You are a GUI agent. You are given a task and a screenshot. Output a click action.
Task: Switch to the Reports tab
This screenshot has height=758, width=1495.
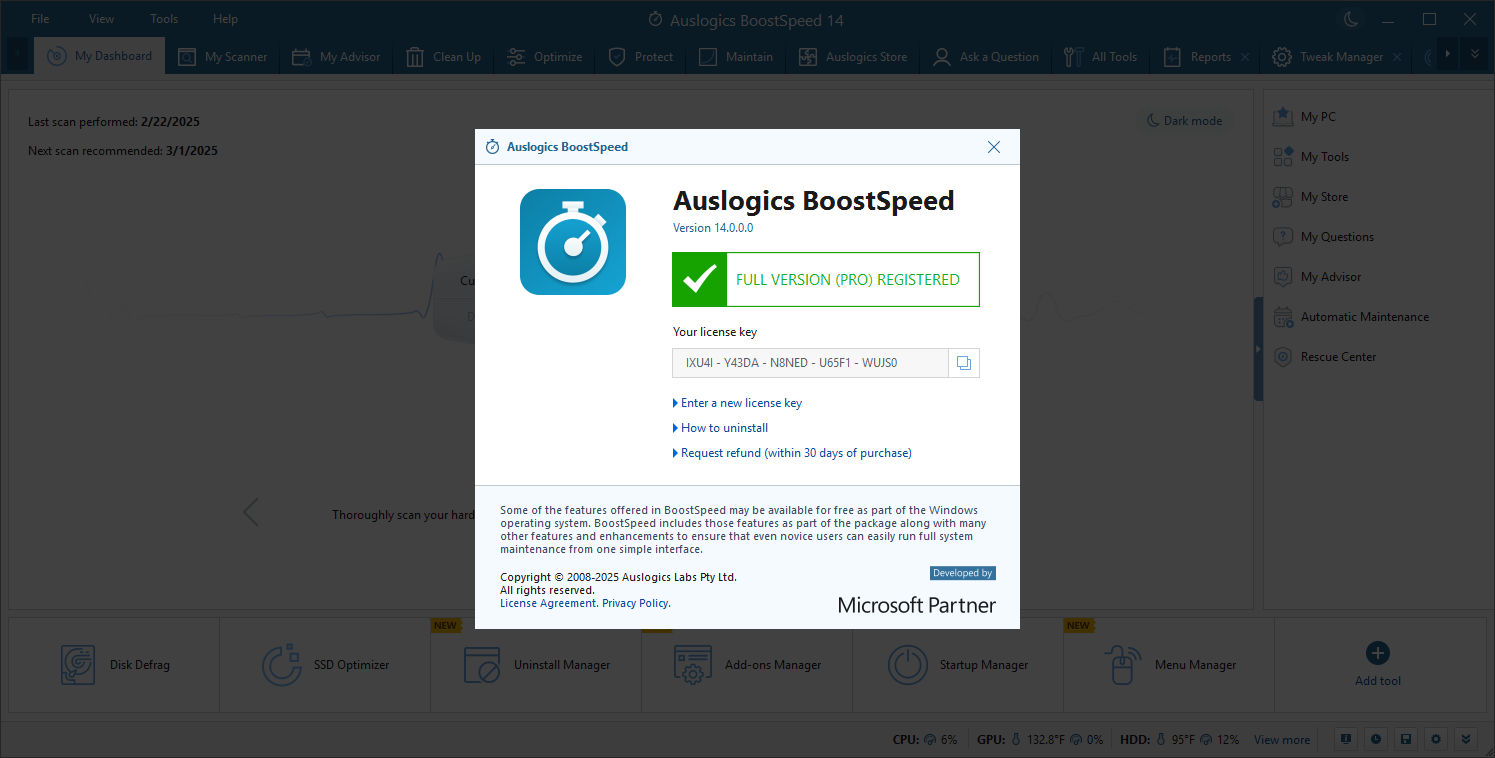(1197, 57)
